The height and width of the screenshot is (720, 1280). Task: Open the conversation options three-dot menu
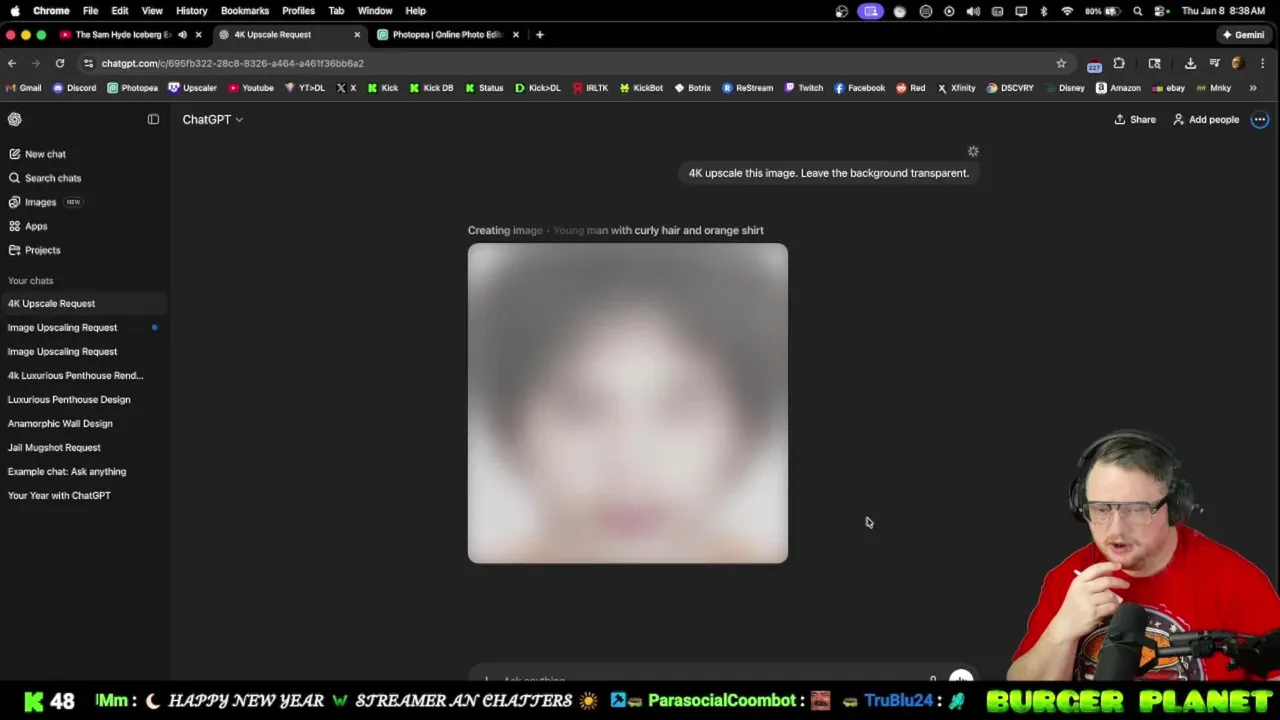click(1260, 119)
